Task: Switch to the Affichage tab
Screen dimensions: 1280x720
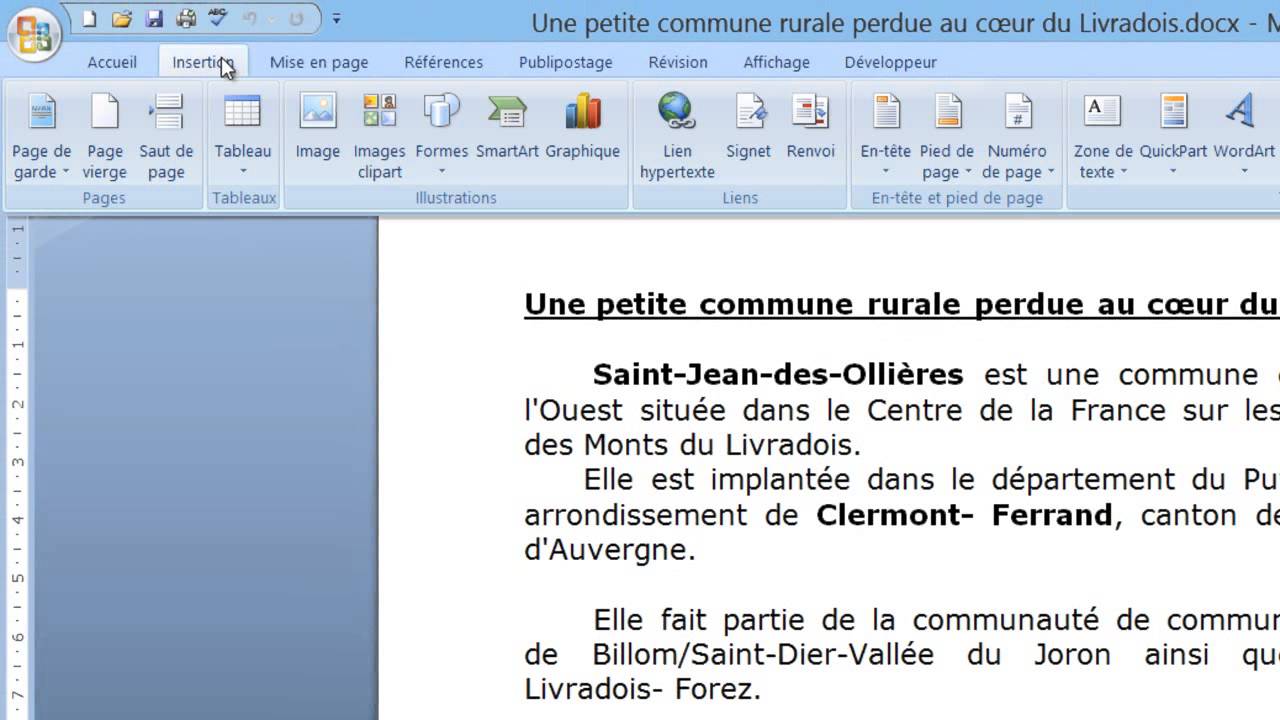Action: click(x=777, y=62)
